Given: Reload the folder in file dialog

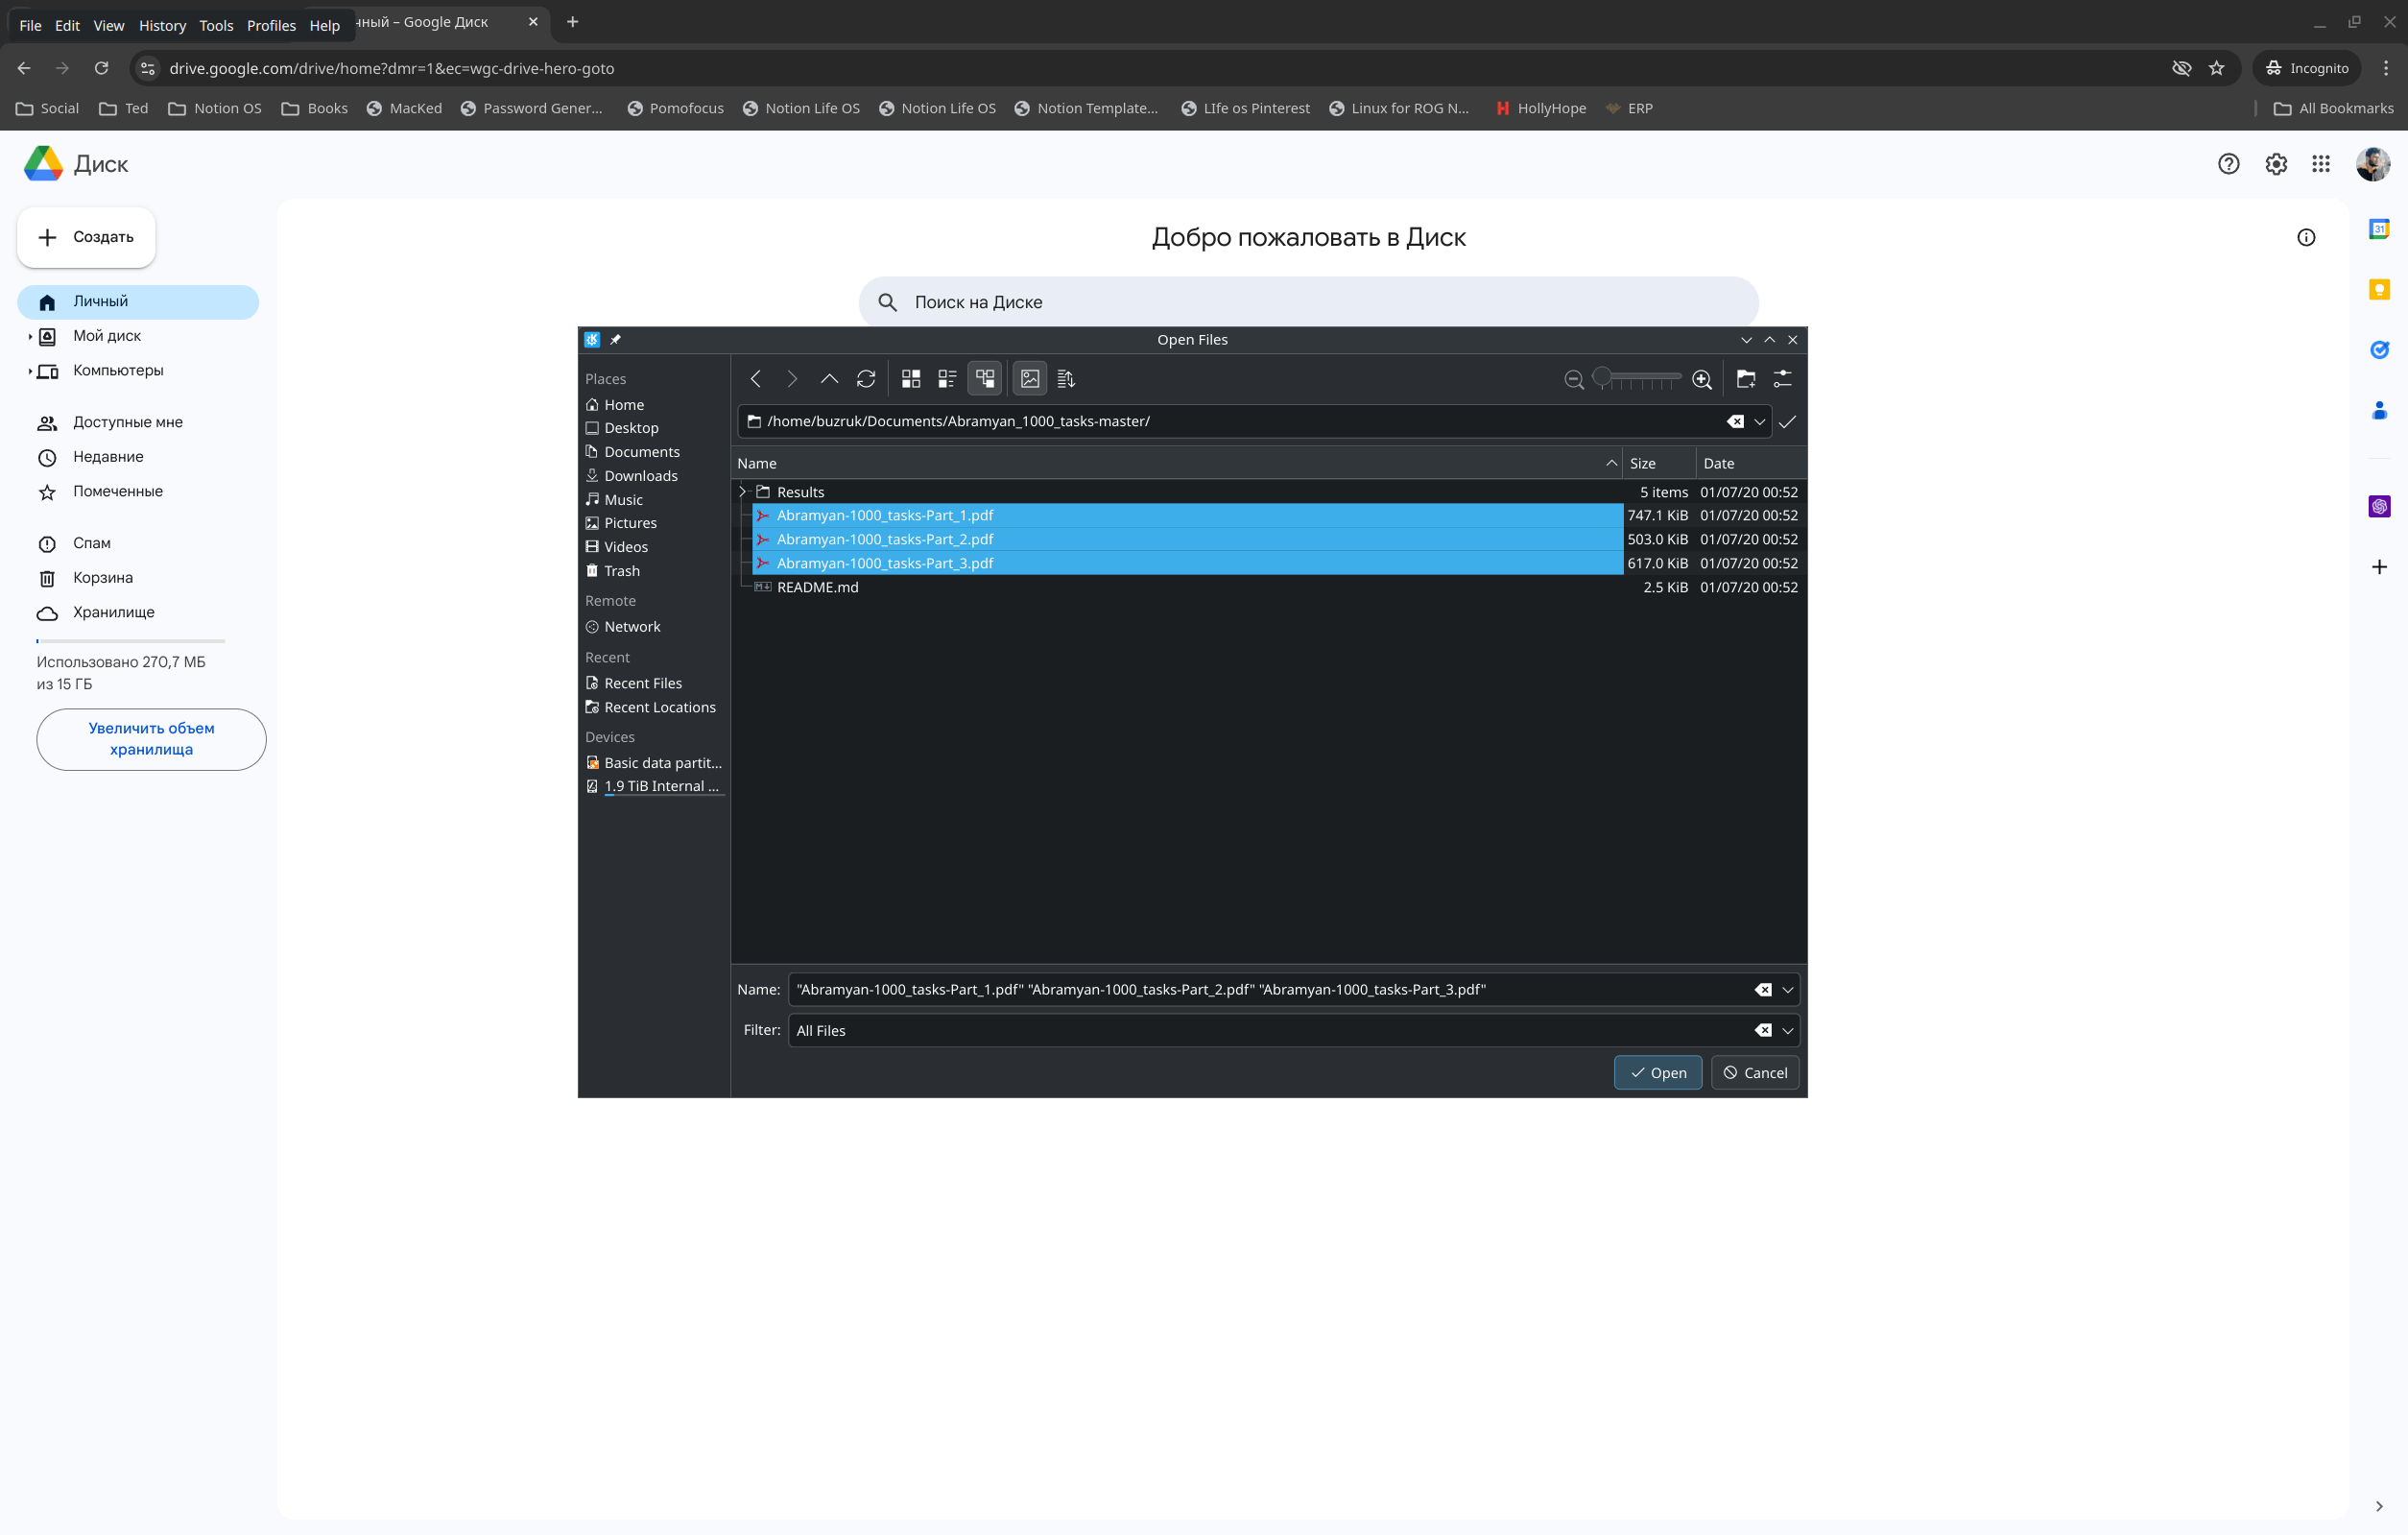Looking at the screenshot, I should point(866,379).
